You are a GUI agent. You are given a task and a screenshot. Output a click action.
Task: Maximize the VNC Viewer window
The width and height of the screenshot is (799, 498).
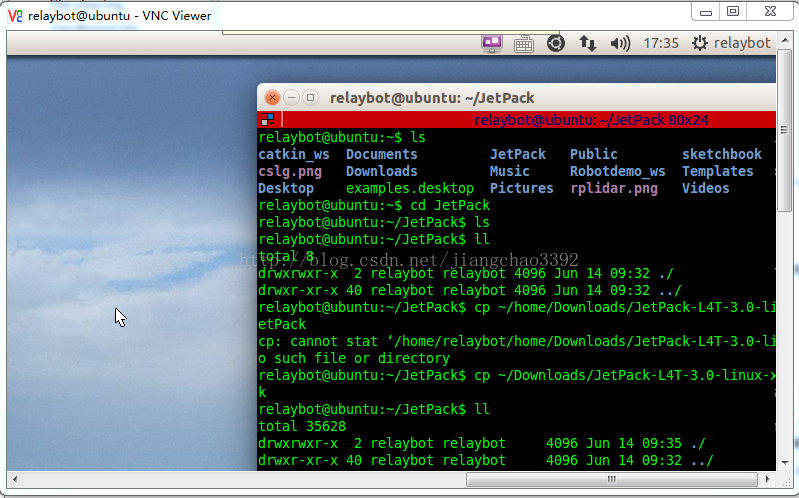pos(733,12)
